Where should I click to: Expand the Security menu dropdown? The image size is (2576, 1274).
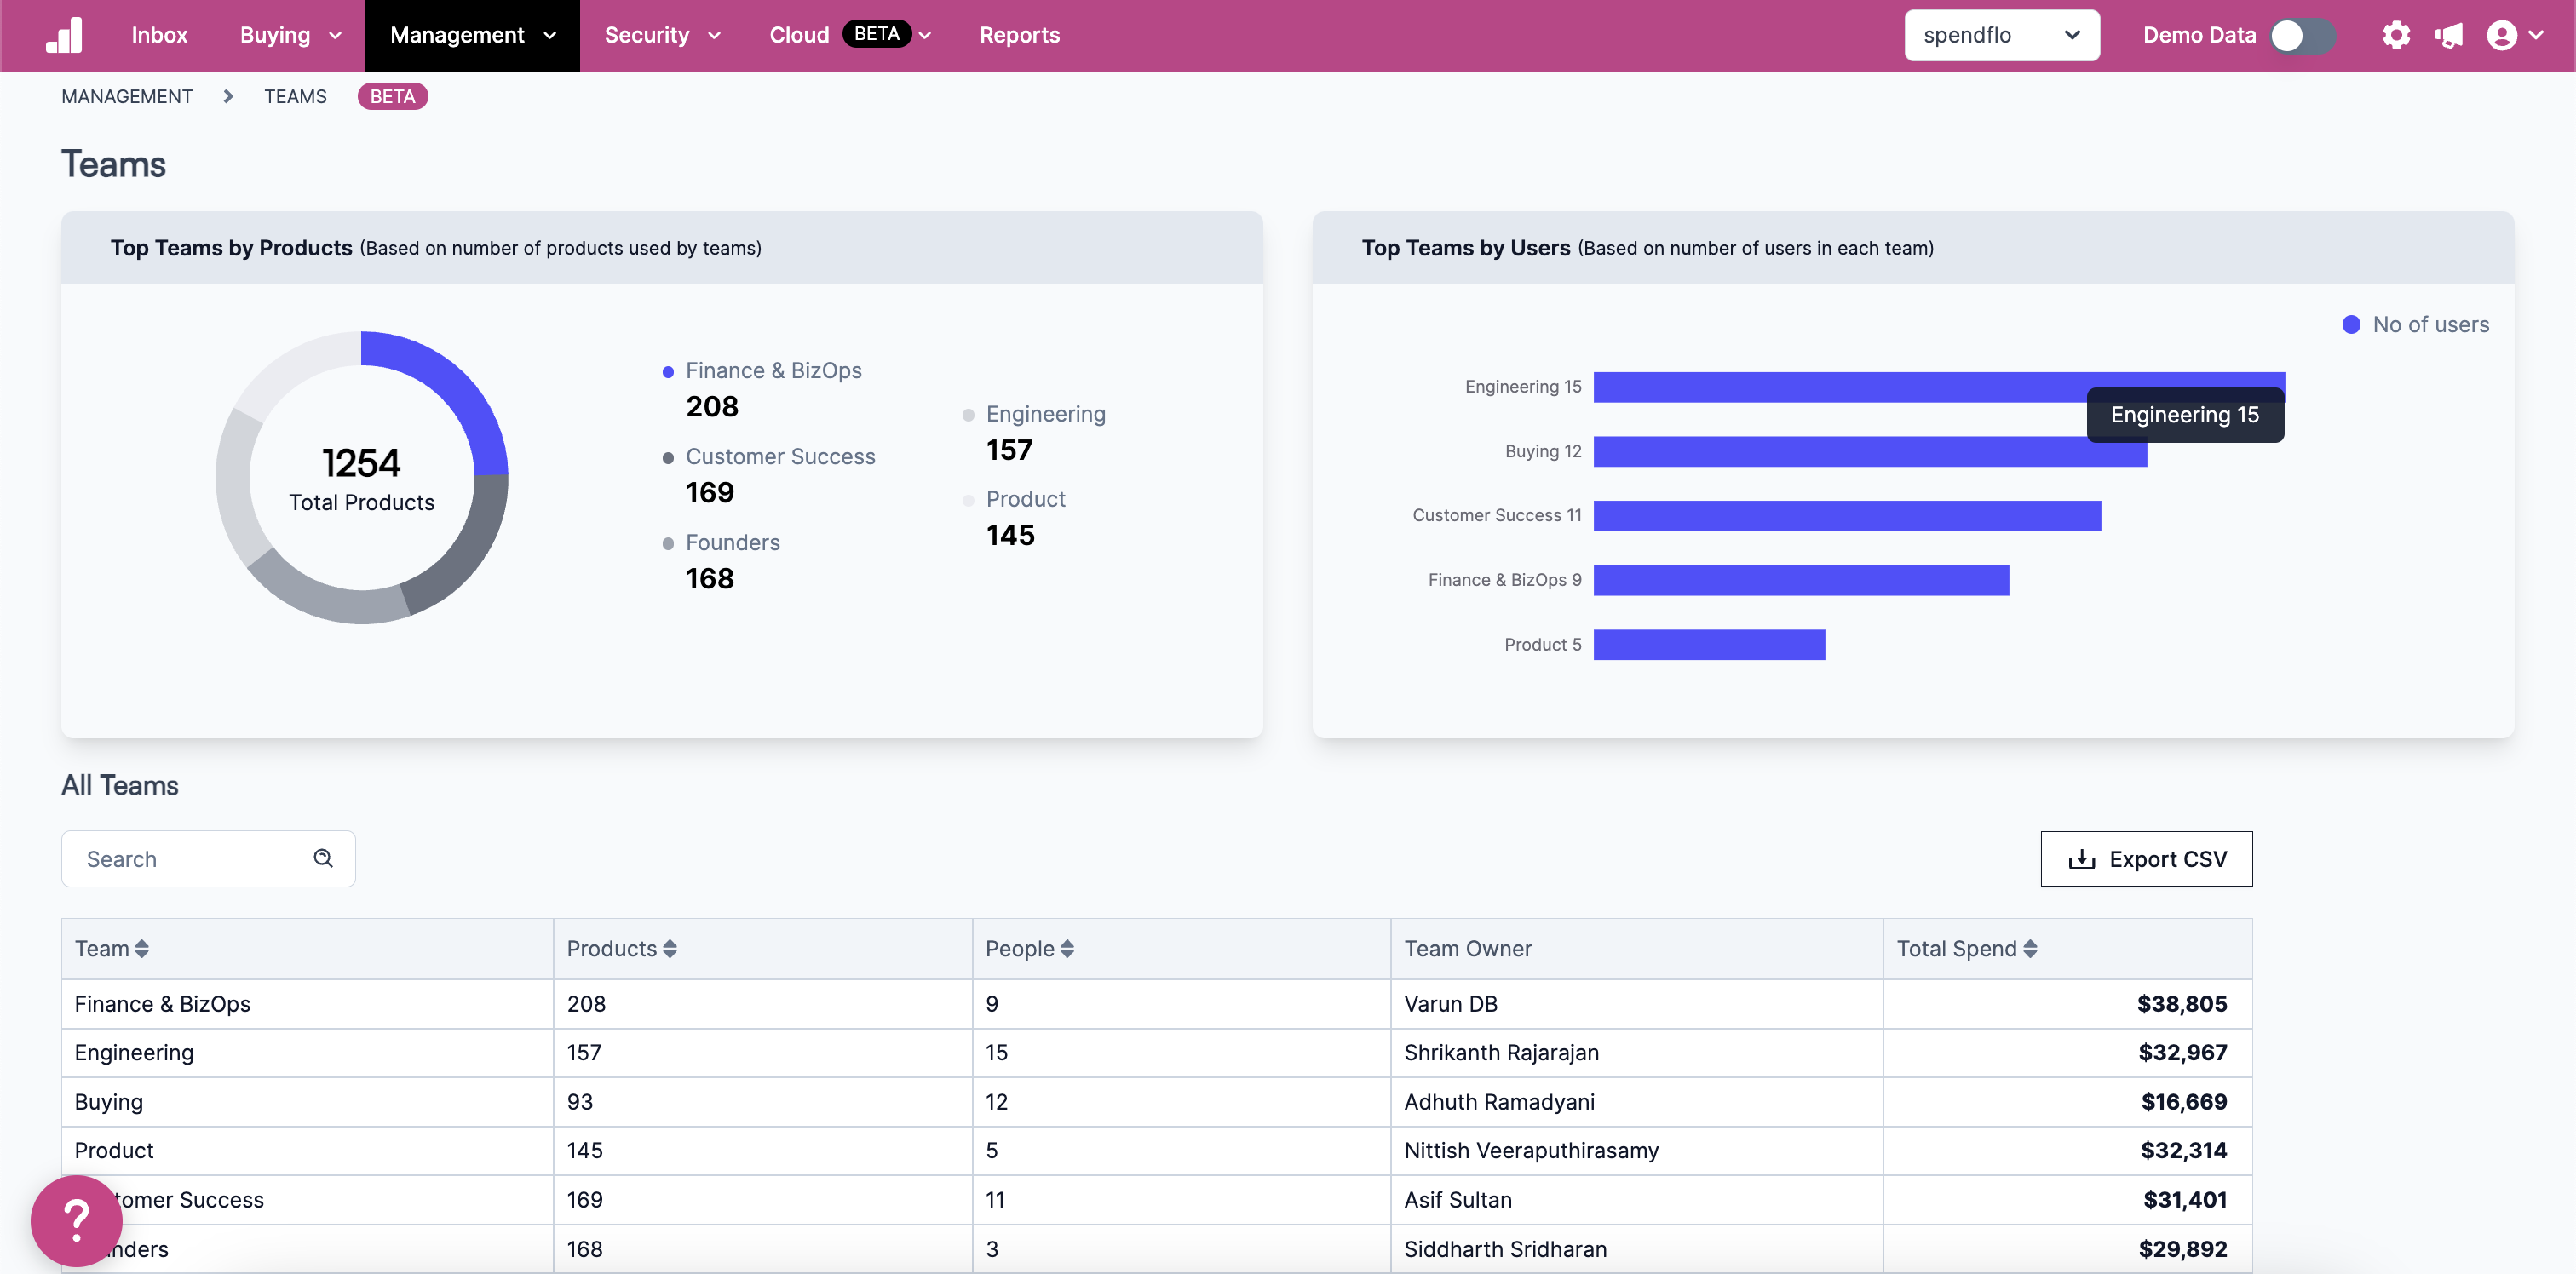point(662,35)
